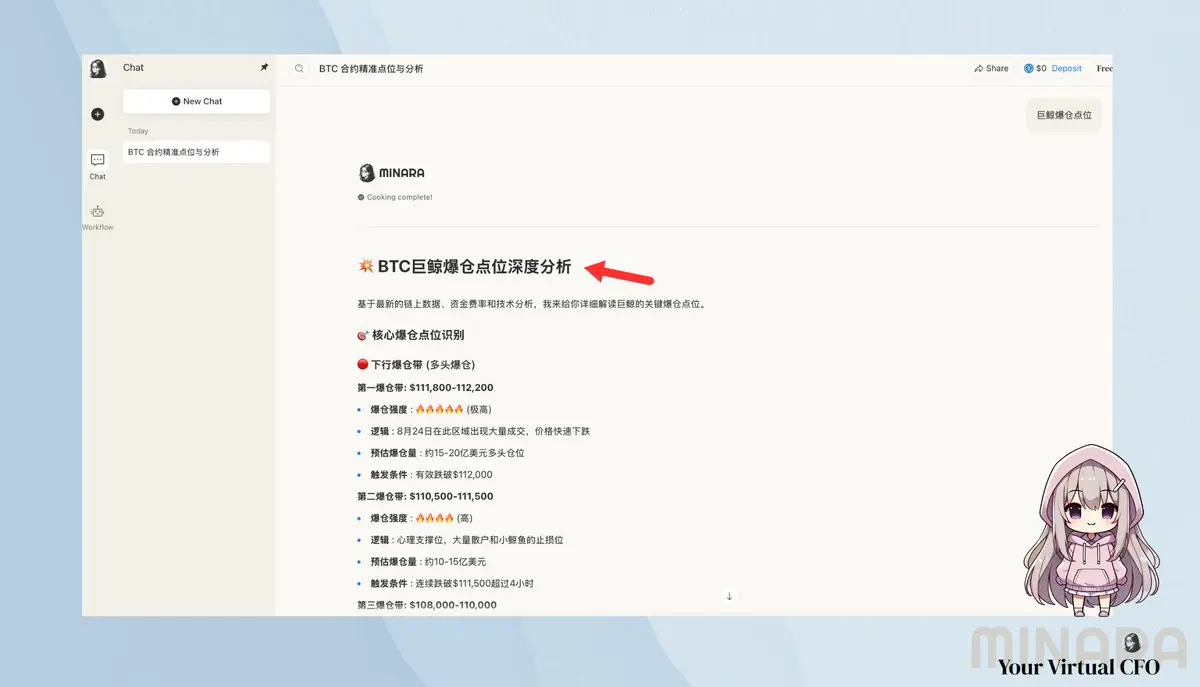This screenshot has width=1200, height=687.
Task: Click the search magnifier icon
Action: point(299,69)
